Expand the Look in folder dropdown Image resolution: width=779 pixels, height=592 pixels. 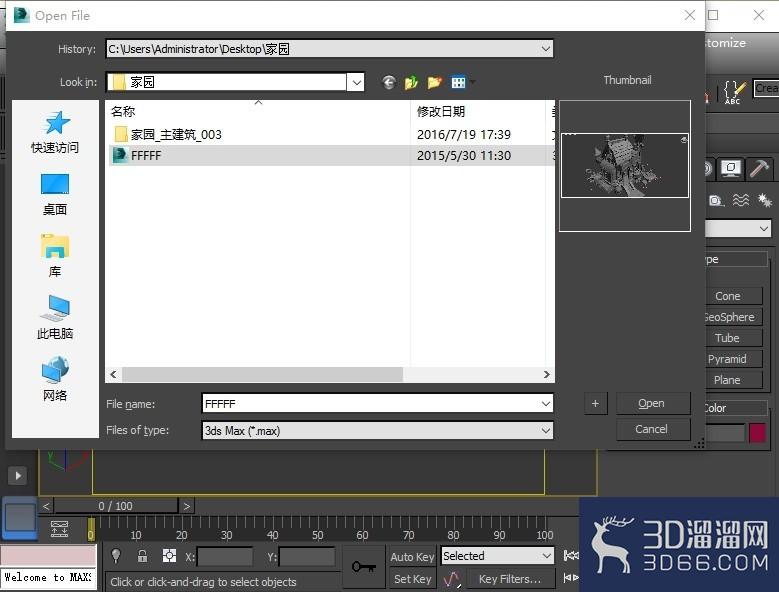357,82
